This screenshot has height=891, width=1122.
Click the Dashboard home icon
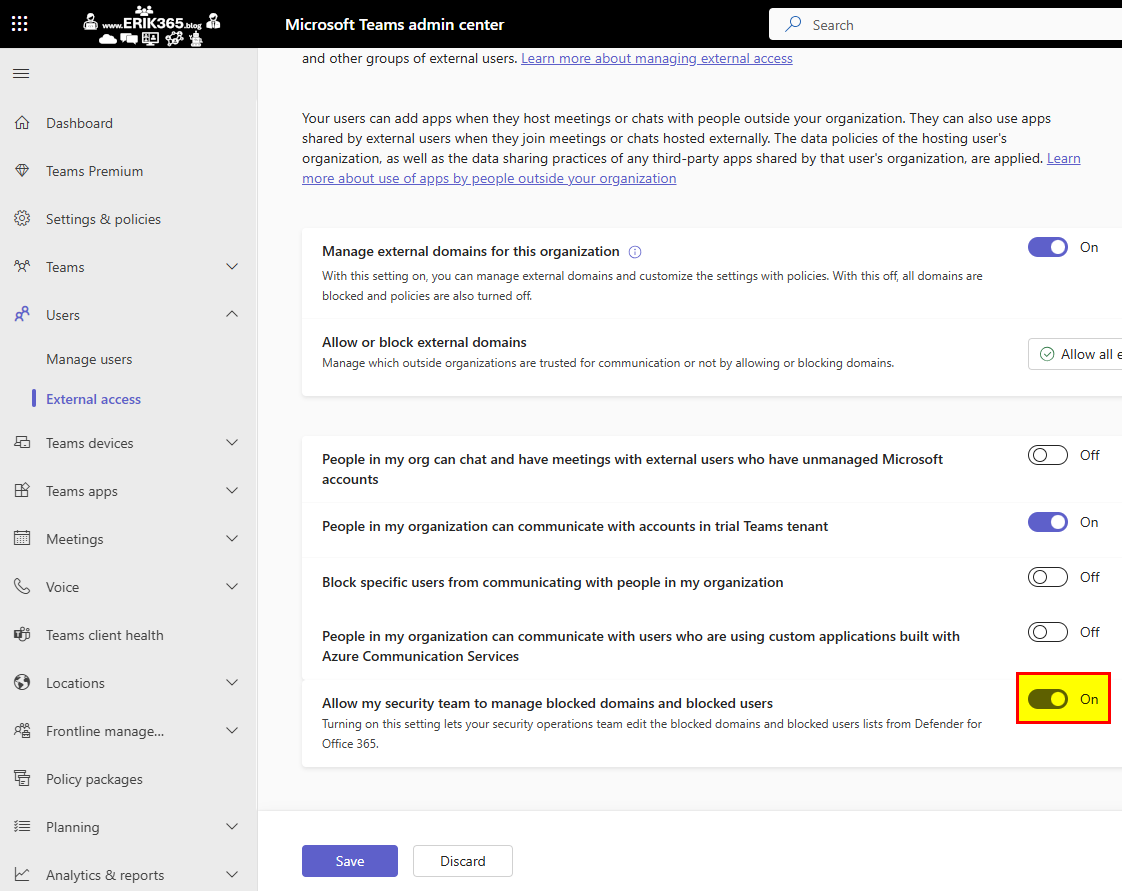click(22, 123)
